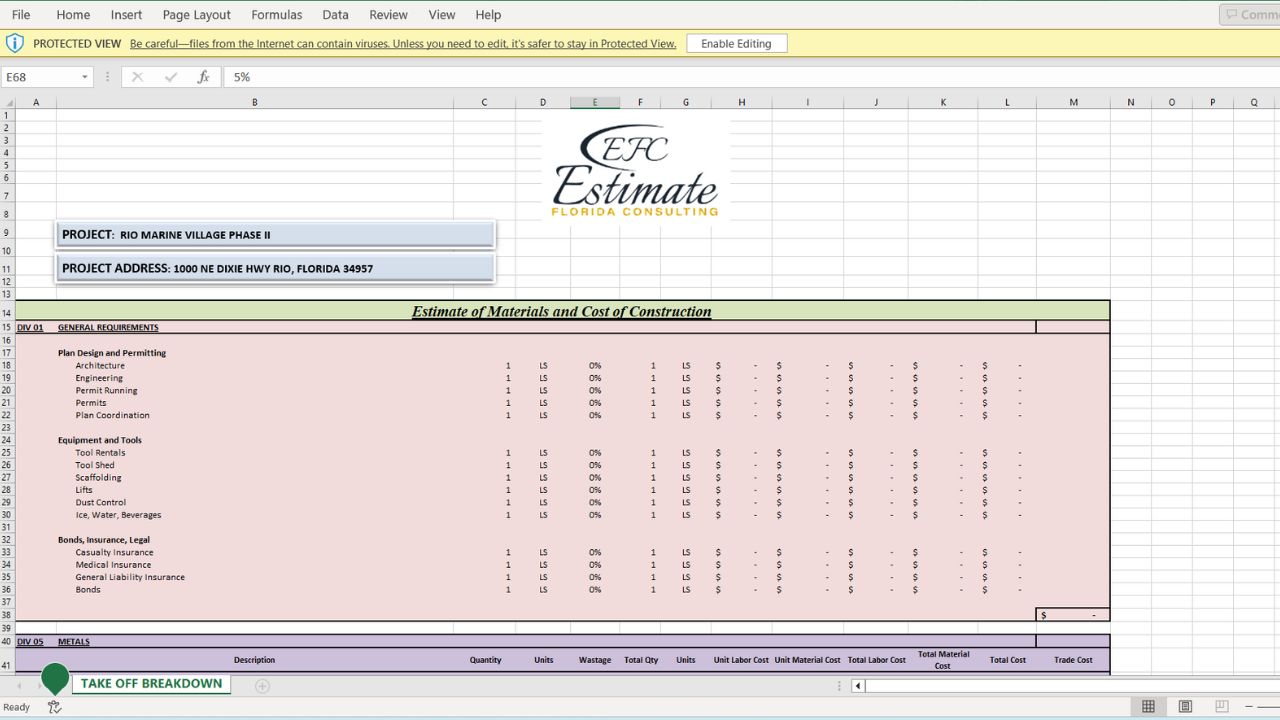Select the Formulas ribbon tab

coord(276,14)
